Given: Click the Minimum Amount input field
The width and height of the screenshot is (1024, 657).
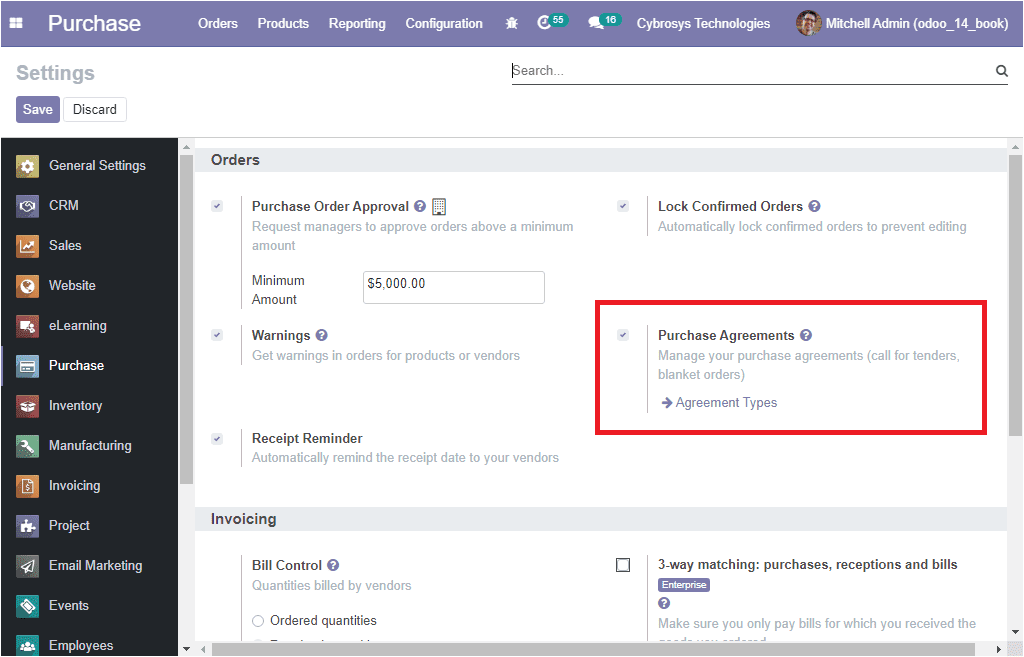Looking at the screenshot, I should [x=454, y=287].
